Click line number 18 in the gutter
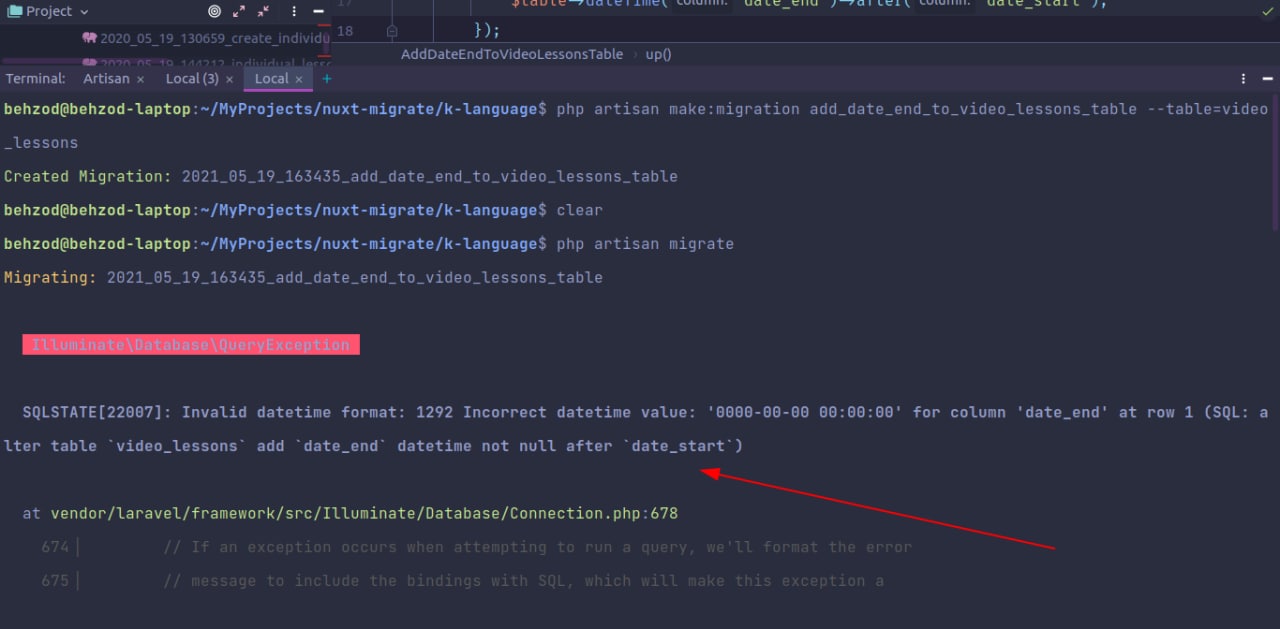 pos(344,31)
